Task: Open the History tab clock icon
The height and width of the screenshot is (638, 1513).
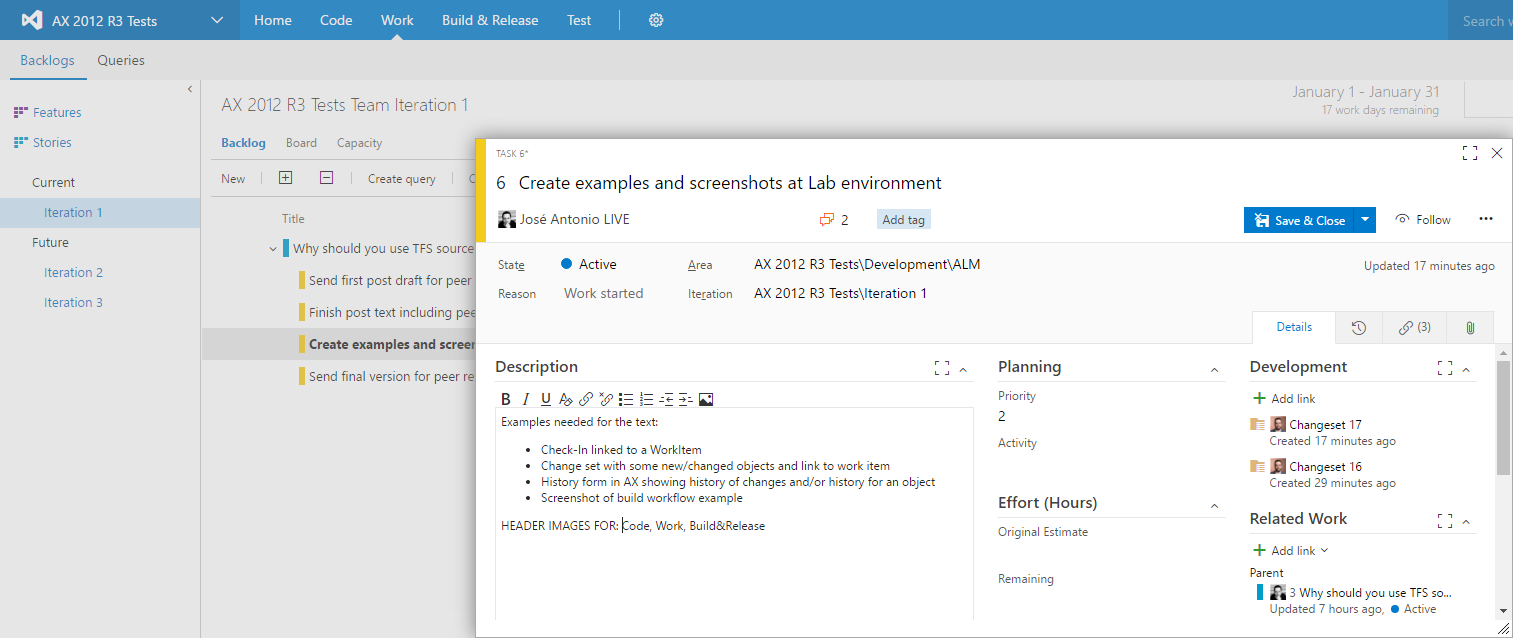Action: [1359, 327]
